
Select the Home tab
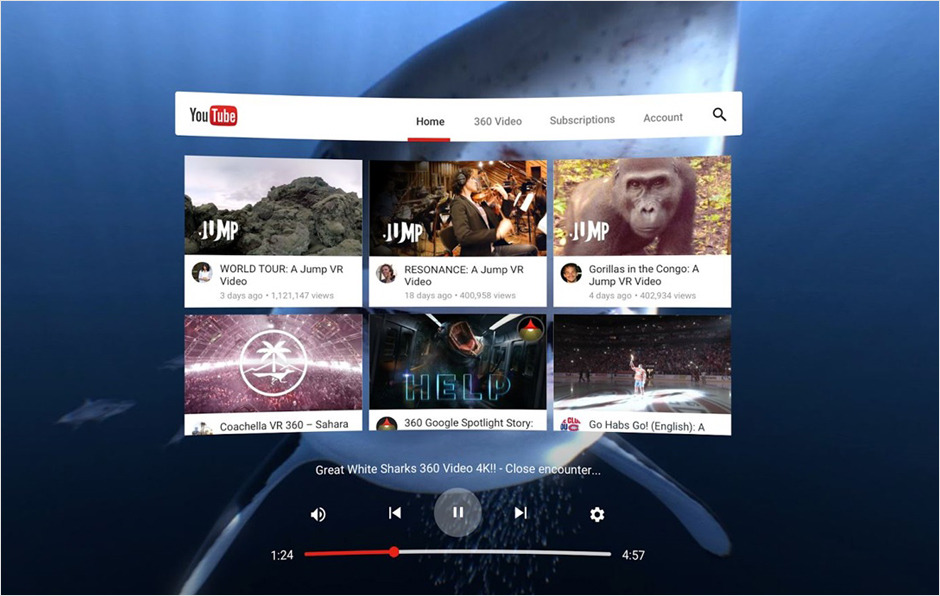[430, 122]
